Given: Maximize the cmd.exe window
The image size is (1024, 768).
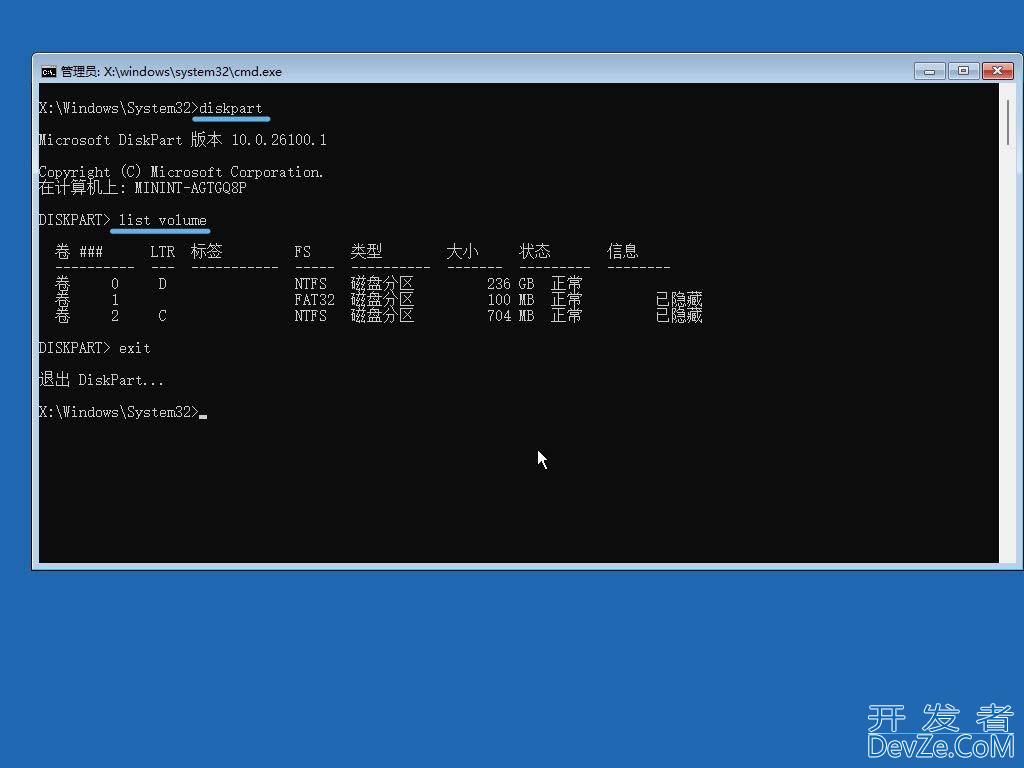Looking at the screenshot, I should [x=963, y=71].
